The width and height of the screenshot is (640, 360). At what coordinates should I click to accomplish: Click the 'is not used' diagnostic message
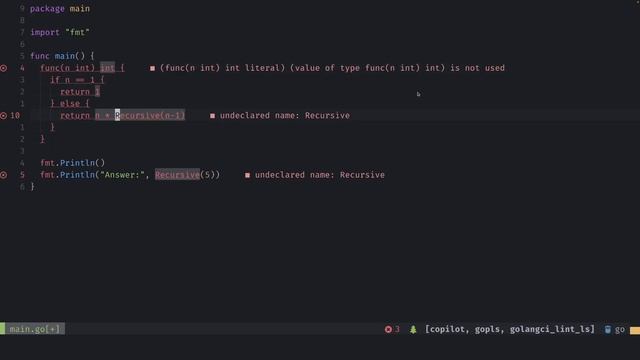click(x=332, y=68)
